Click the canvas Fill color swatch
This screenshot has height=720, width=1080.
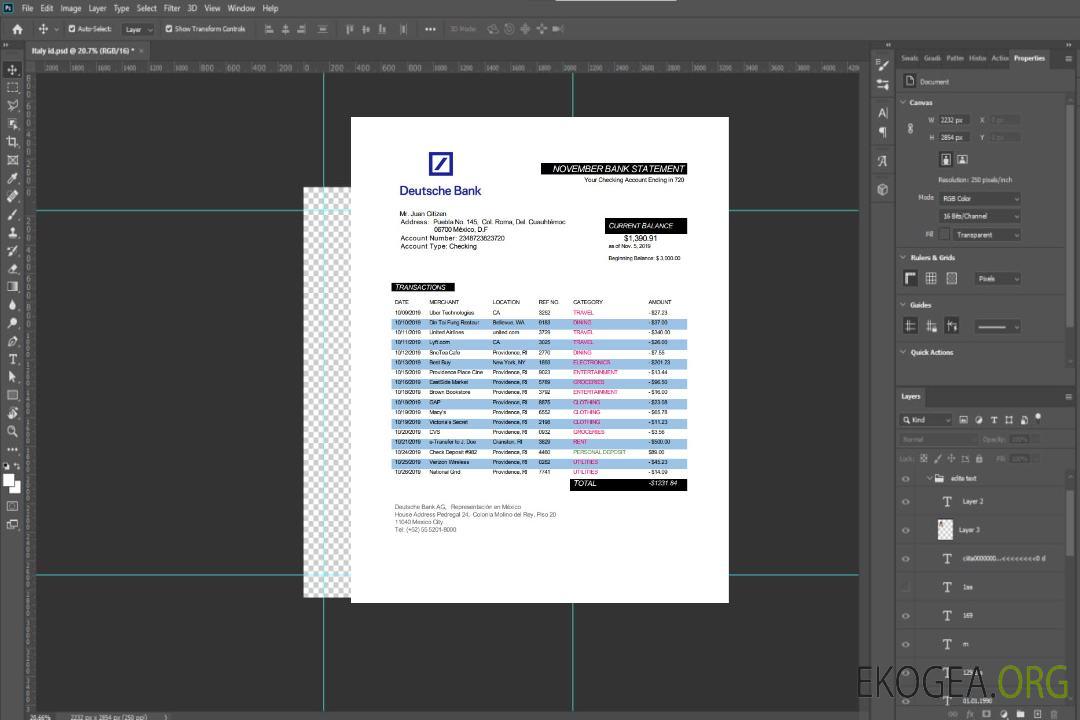click(944, 234)
